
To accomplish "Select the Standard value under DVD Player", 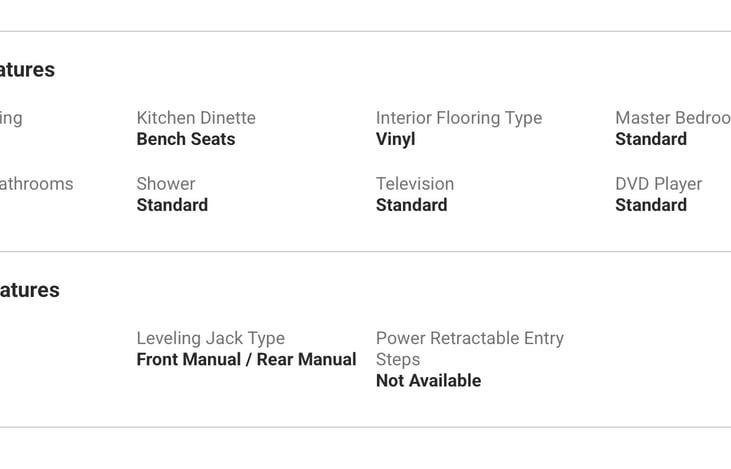I will (651, 205).
